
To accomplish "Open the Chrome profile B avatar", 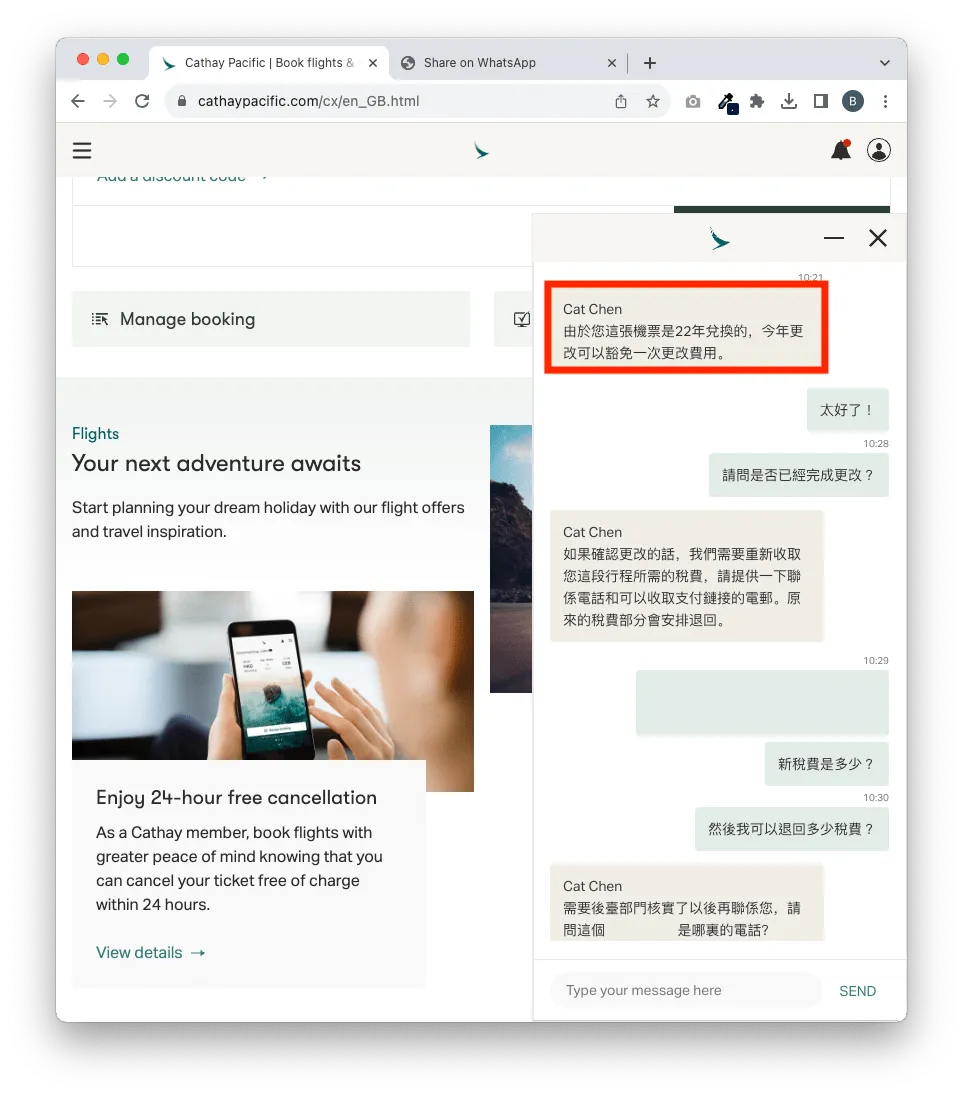I will [x=853, y=101].
